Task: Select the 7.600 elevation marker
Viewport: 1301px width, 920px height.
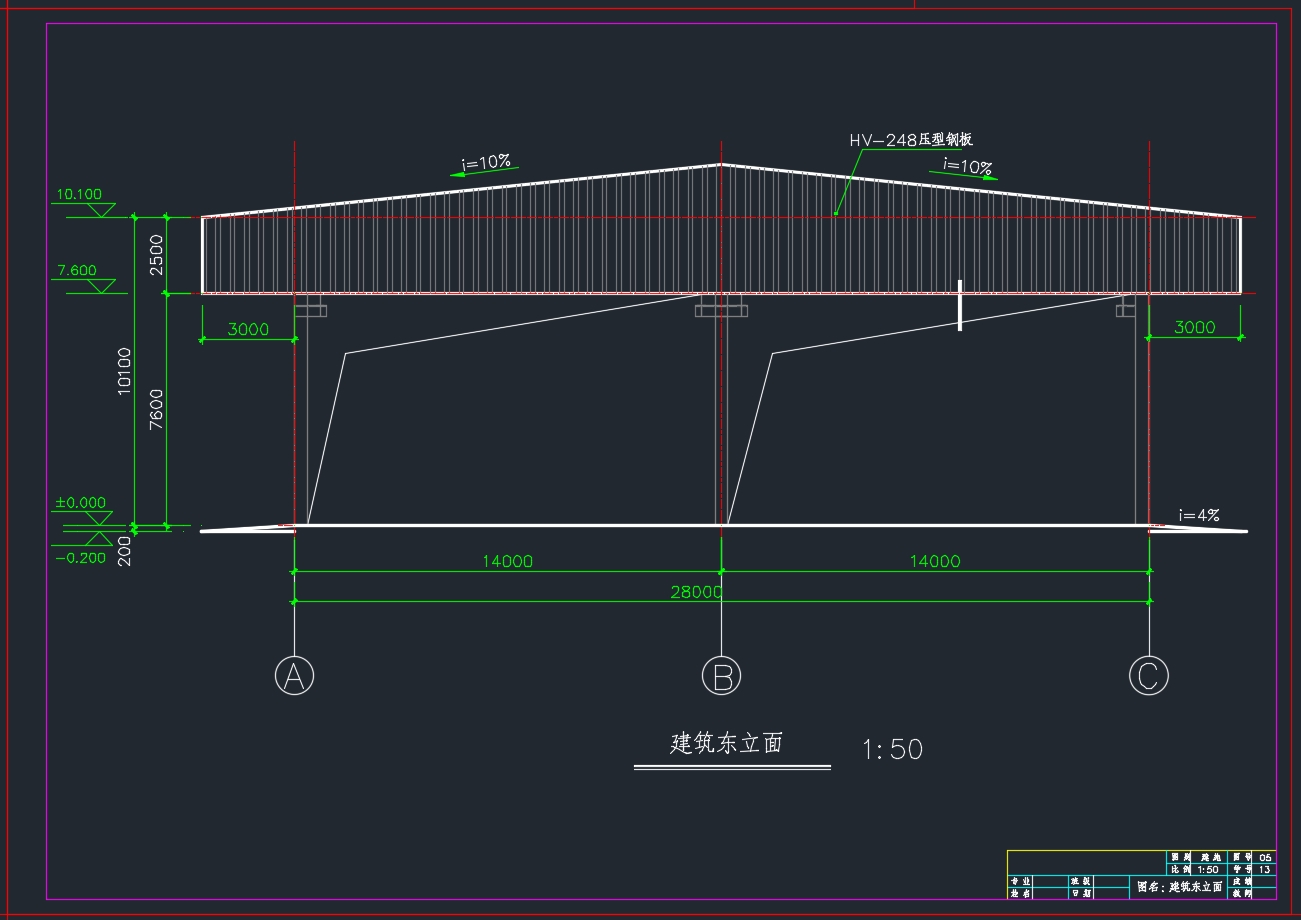Action: (x=77, y=270)
